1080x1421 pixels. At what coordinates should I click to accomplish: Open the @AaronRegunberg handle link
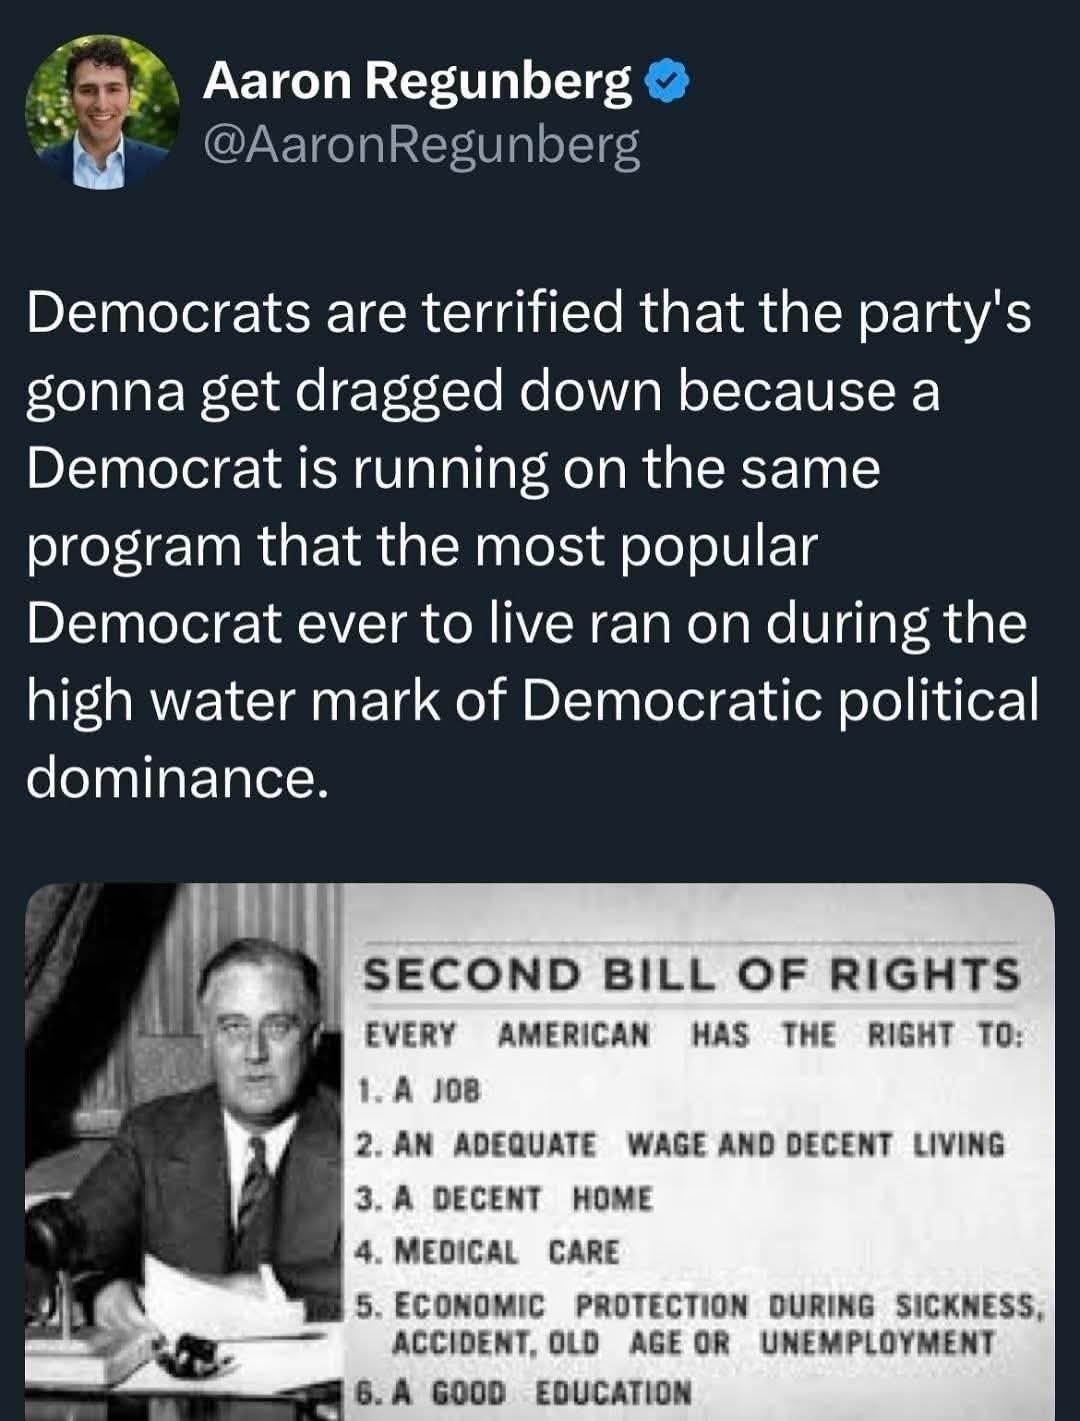click(421, 146)
